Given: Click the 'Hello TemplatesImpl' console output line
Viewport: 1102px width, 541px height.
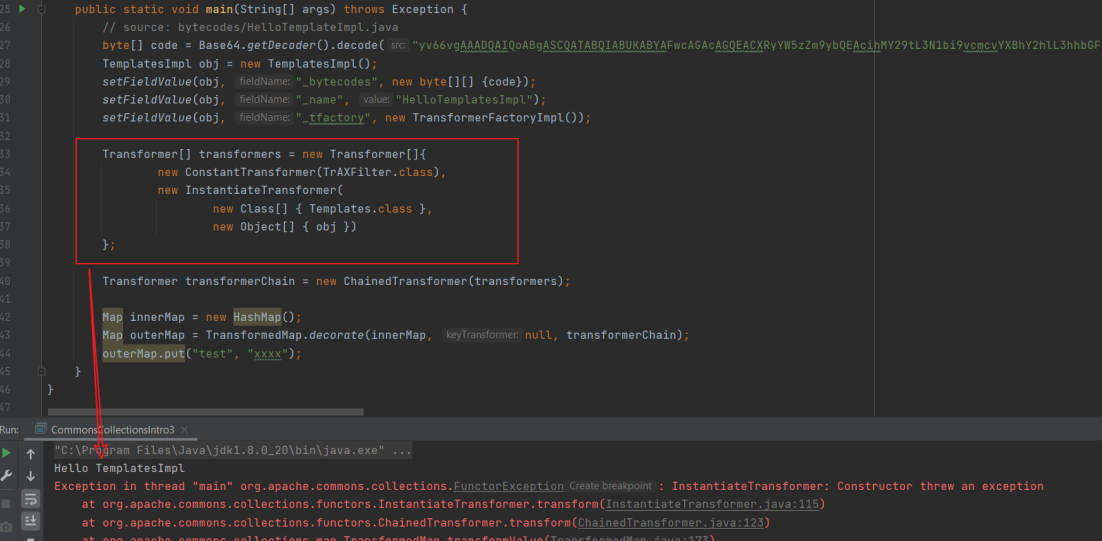Looking at the screenshot, I should tap(119, 468).
